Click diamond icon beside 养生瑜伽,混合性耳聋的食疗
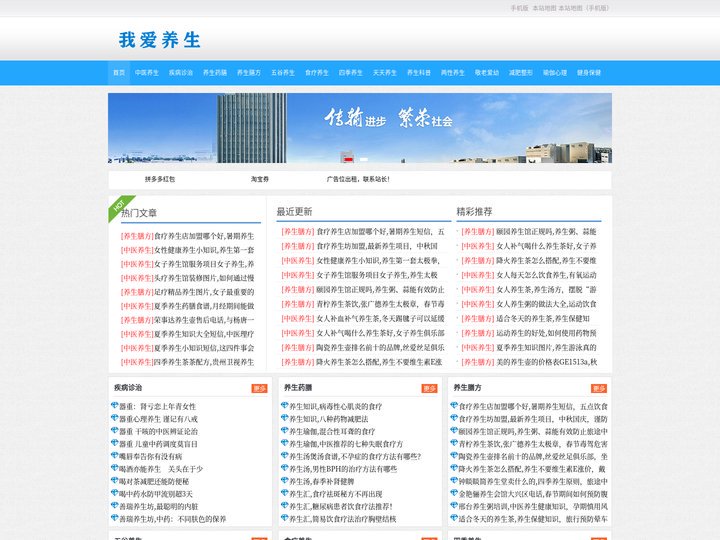The image size is (720, 540). click(x=285, y=430)
